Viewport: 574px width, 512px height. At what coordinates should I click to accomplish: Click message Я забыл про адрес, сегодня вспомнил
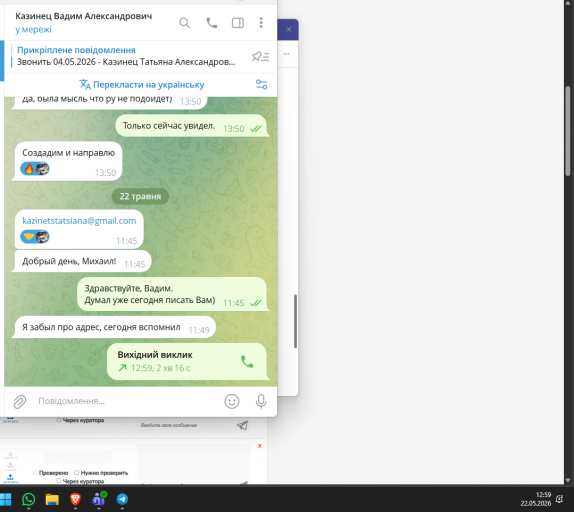tap(115, 327)
